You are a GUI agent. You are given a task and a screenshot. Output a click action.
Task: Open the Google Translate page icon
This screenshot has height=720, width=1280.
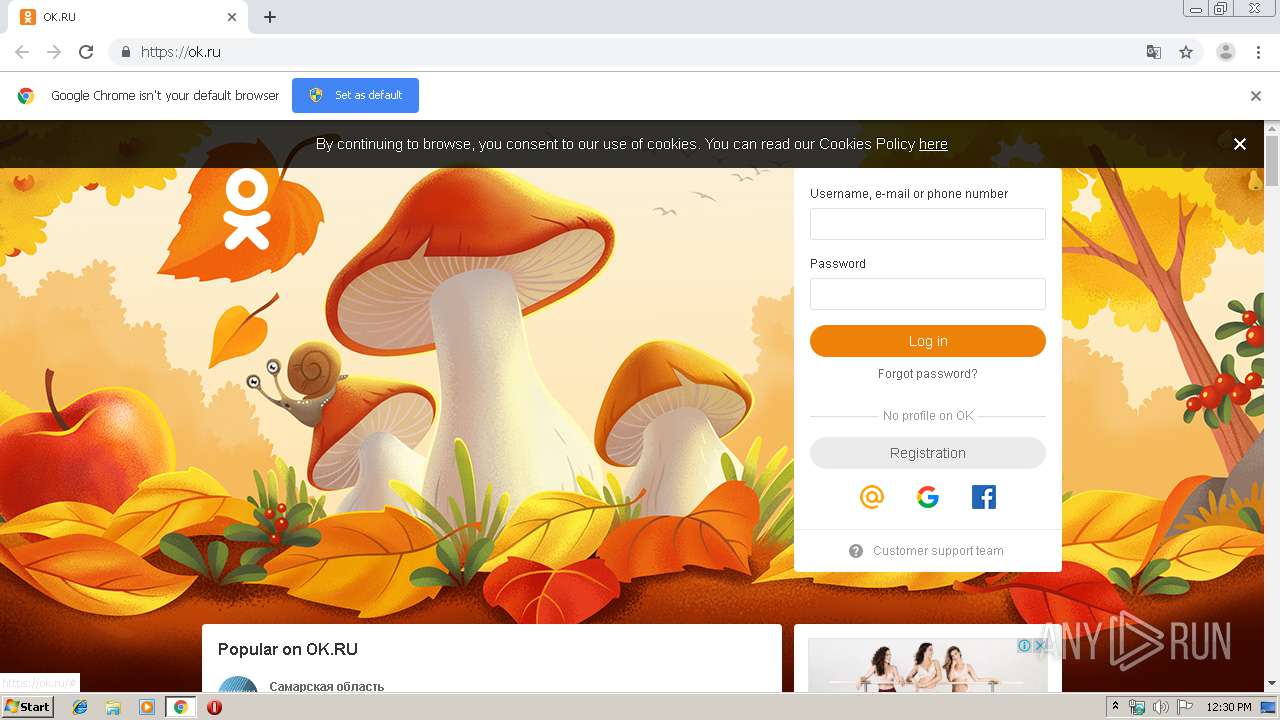(1154, 52)
